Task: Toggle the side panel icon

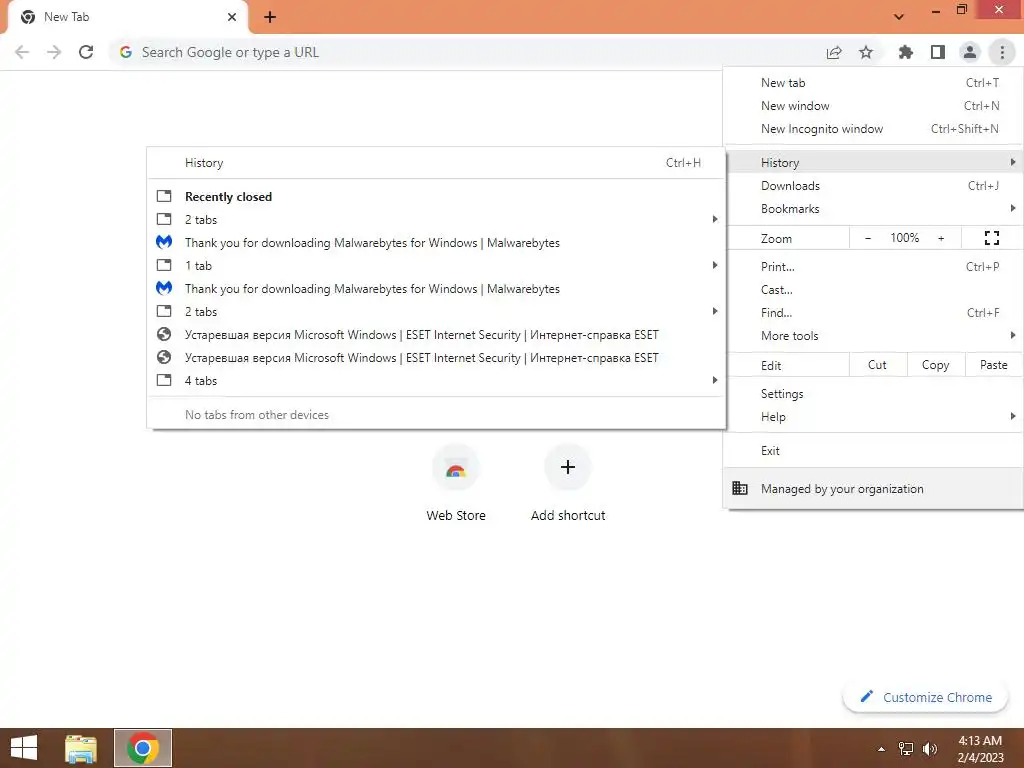Action: [938, 52]
